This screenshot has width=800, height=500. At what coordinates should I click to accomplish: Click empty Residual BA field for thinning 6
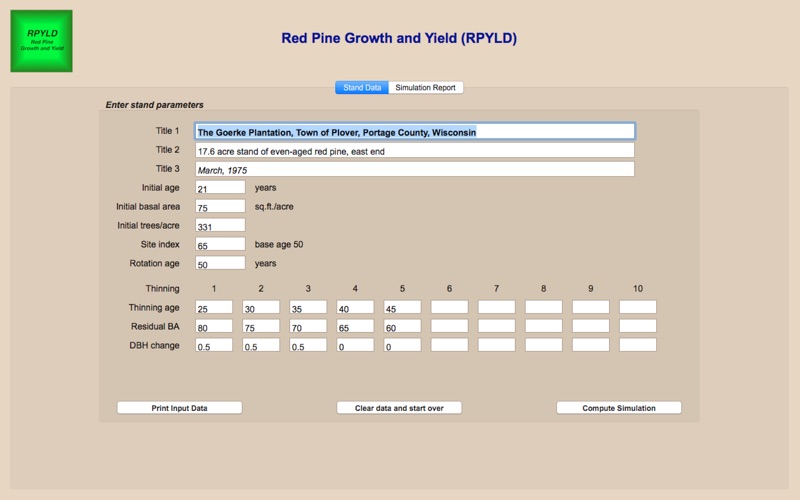[449, 326]
